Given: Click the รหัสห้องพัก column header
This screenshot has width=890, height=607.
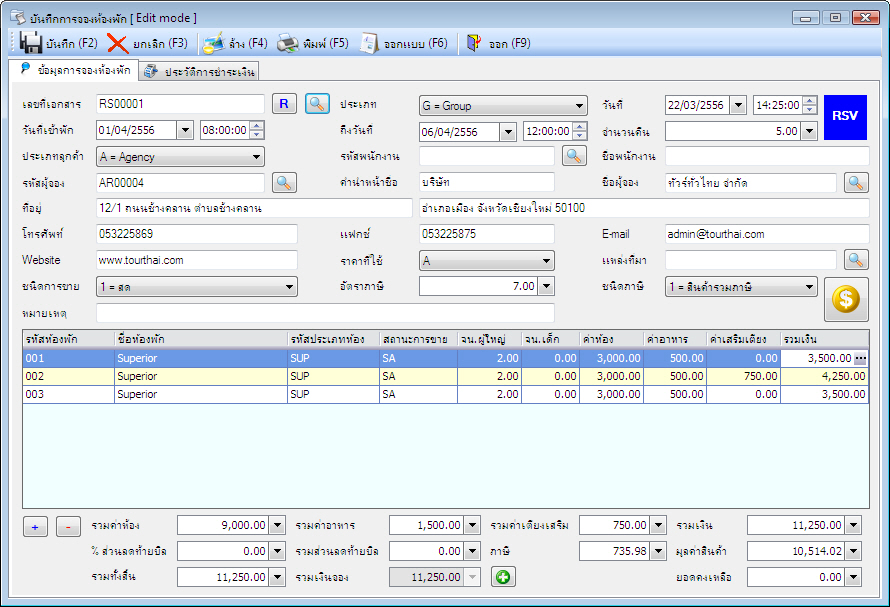Looking at the screenshot, I should 69,340.
